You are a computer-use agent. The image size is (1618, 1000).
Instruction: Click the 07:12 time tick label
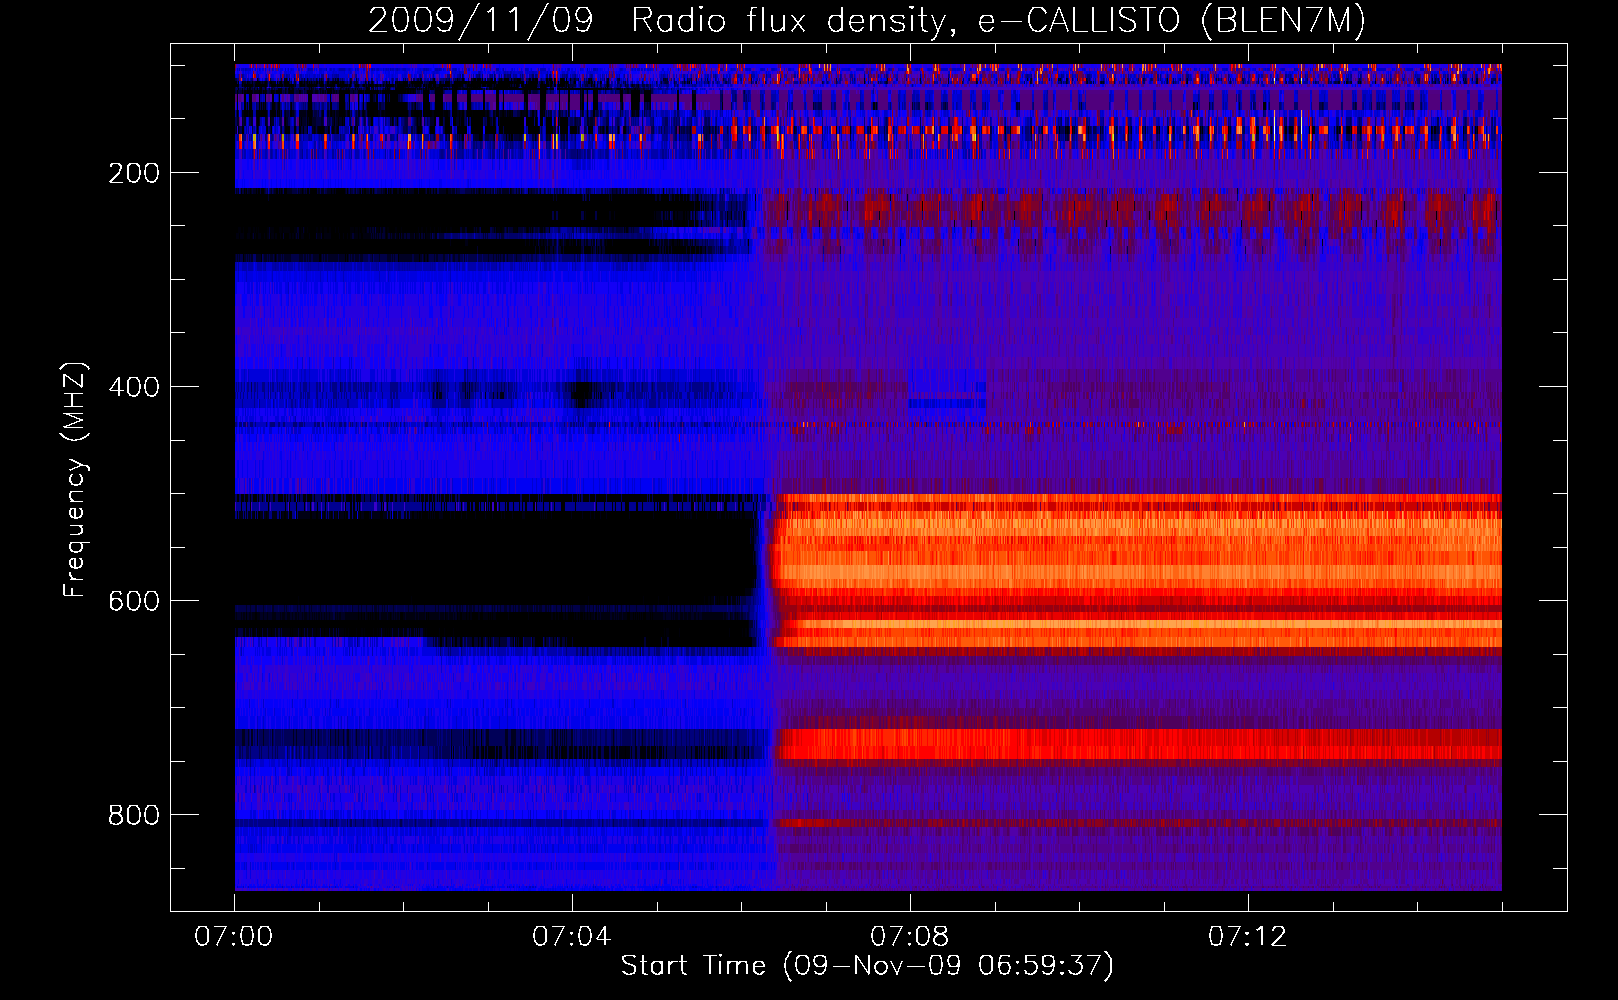click(1248, 937)
